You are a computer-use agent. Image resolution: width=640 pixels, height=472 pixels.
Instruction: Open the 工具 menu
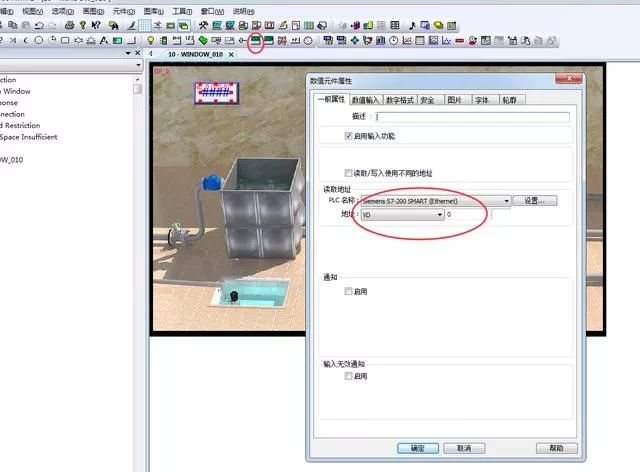pos(182,11)
